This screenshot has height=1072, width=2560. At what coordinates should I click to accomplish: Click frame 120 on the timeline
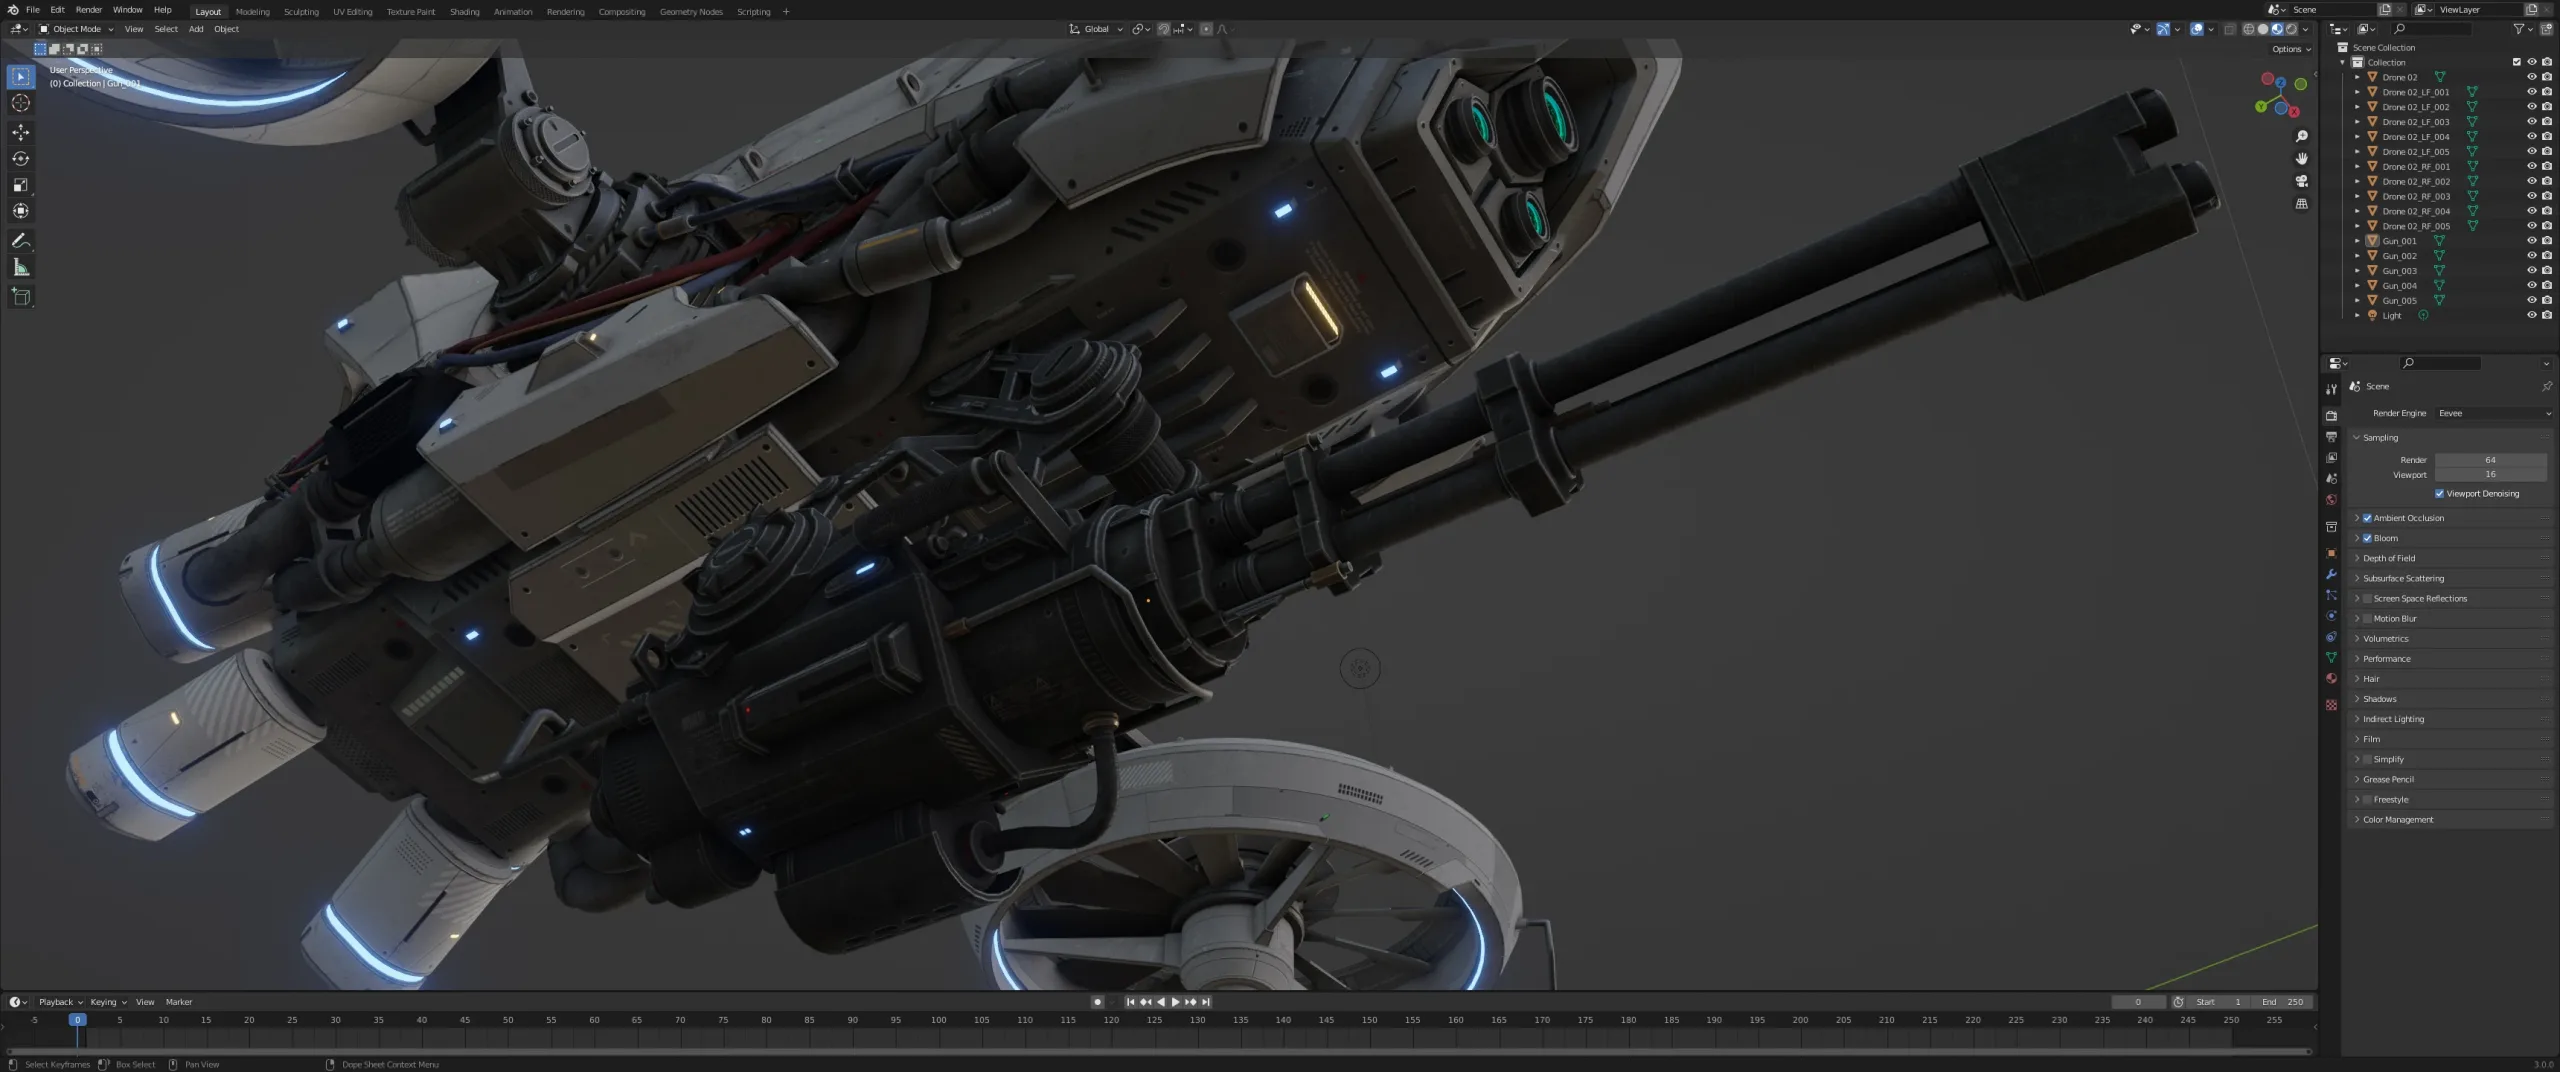(1111, 1020)
